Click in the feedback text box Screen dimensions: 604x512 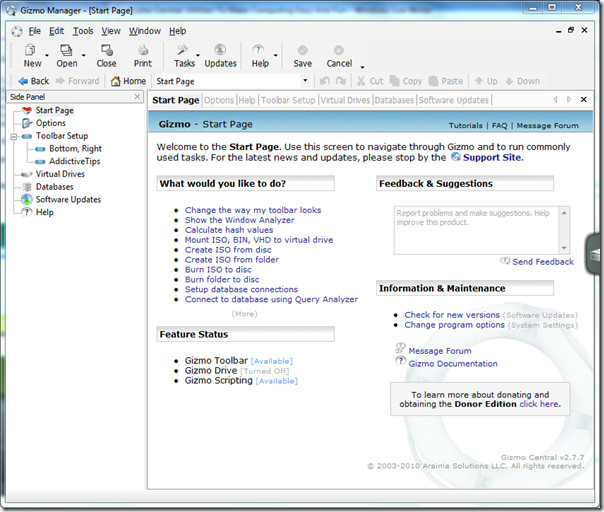click(x=476, y=230)
